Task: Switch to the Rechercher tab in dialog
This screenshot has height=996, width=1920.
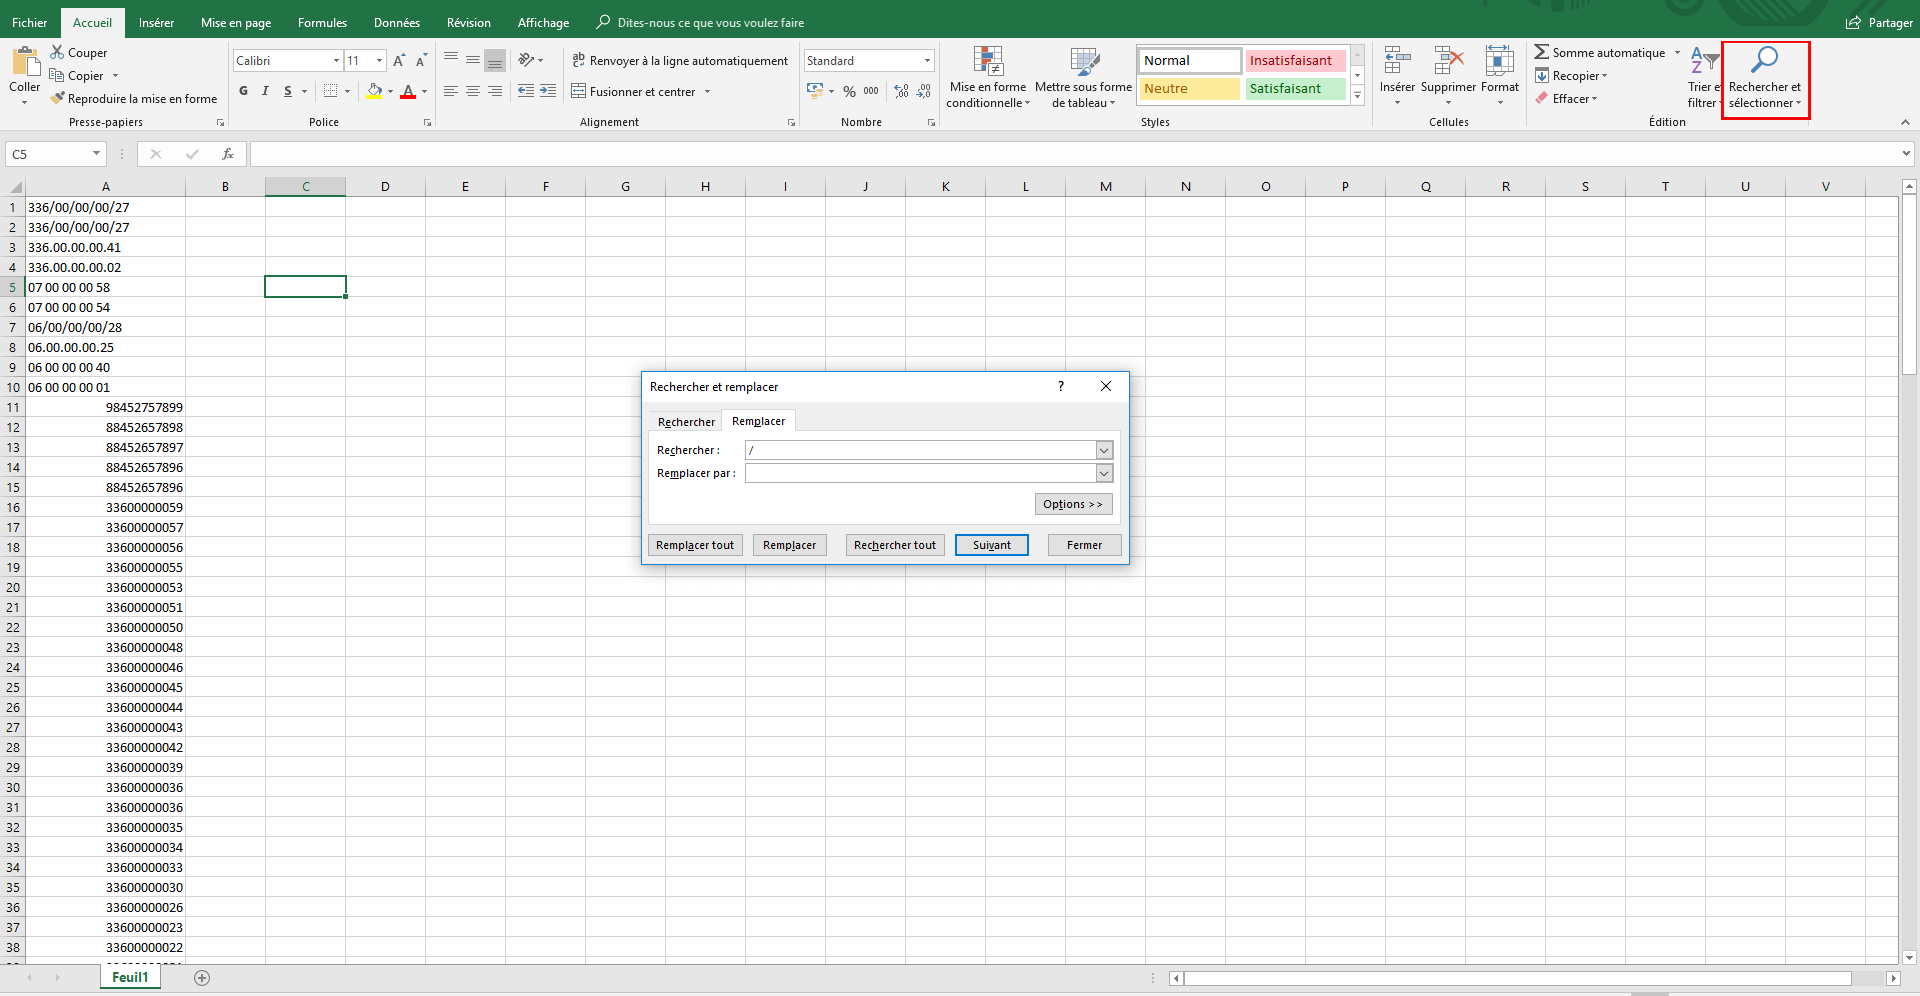Action: 686,422
